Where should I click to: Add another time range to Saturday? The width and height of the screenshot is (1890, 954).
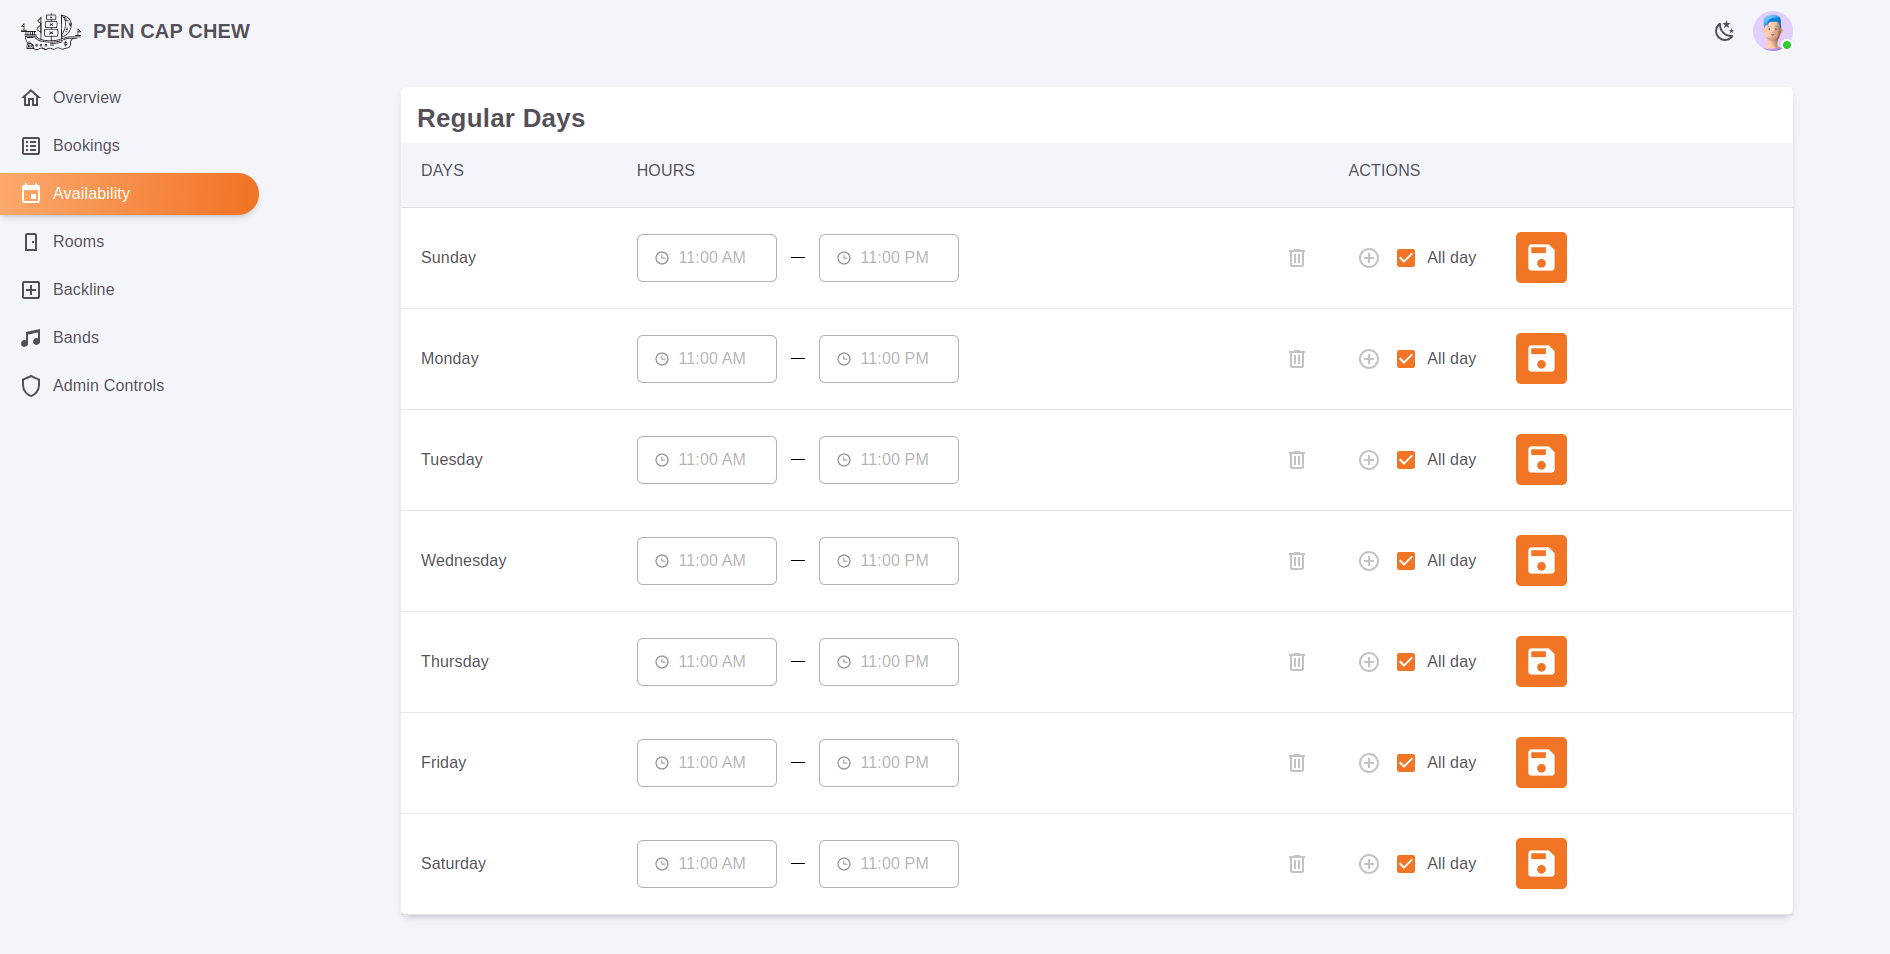(x=1369, y=864)
